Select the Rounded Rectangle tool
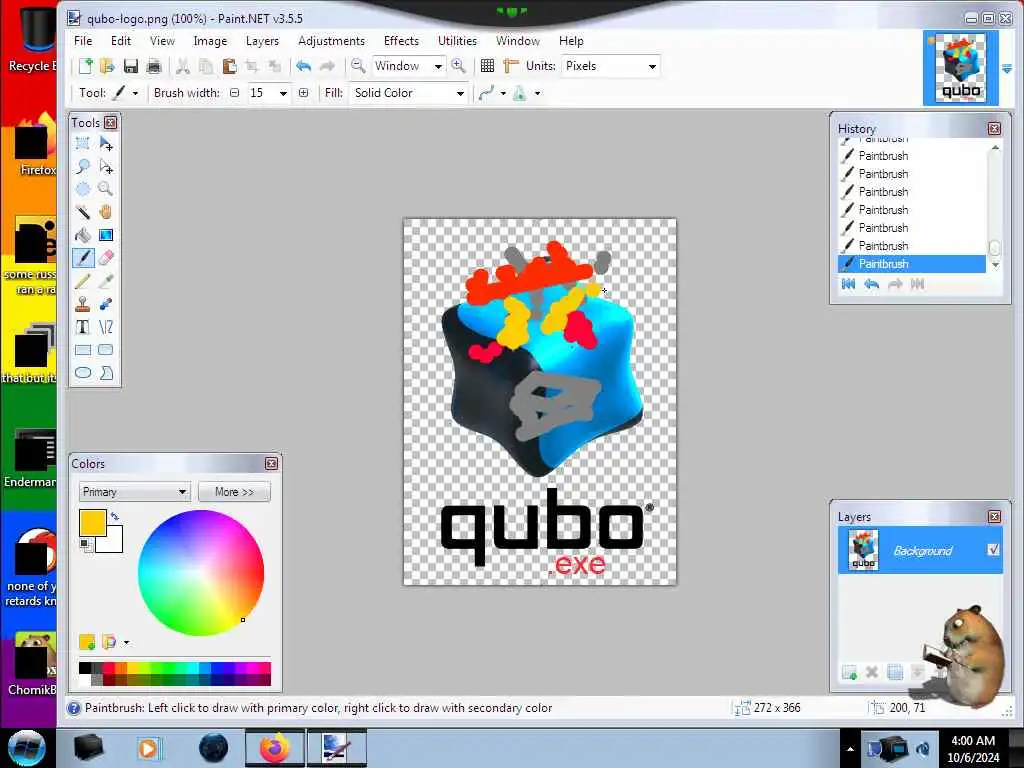The width and height of the screenshot is (1024, 768). click(x=106, y=350)
